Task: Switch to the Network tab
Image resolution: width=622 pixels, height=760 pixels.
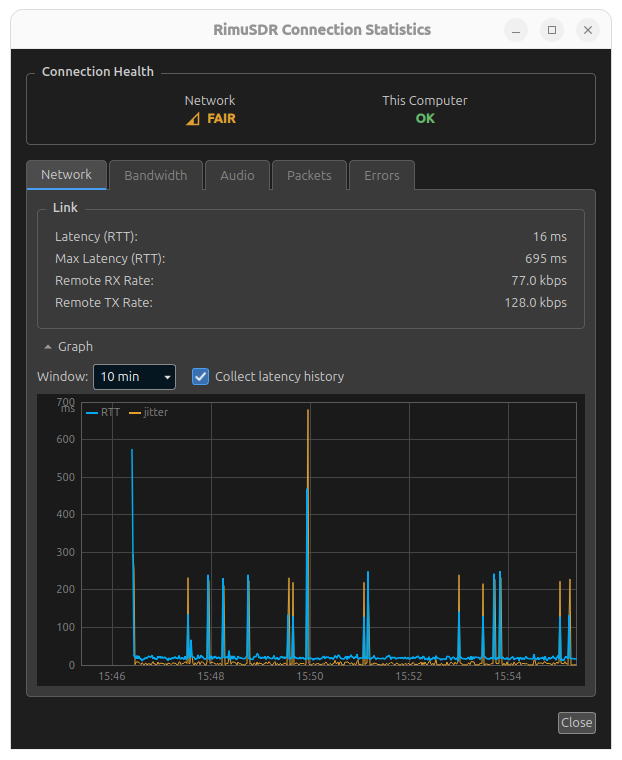Action: point(66,174)
